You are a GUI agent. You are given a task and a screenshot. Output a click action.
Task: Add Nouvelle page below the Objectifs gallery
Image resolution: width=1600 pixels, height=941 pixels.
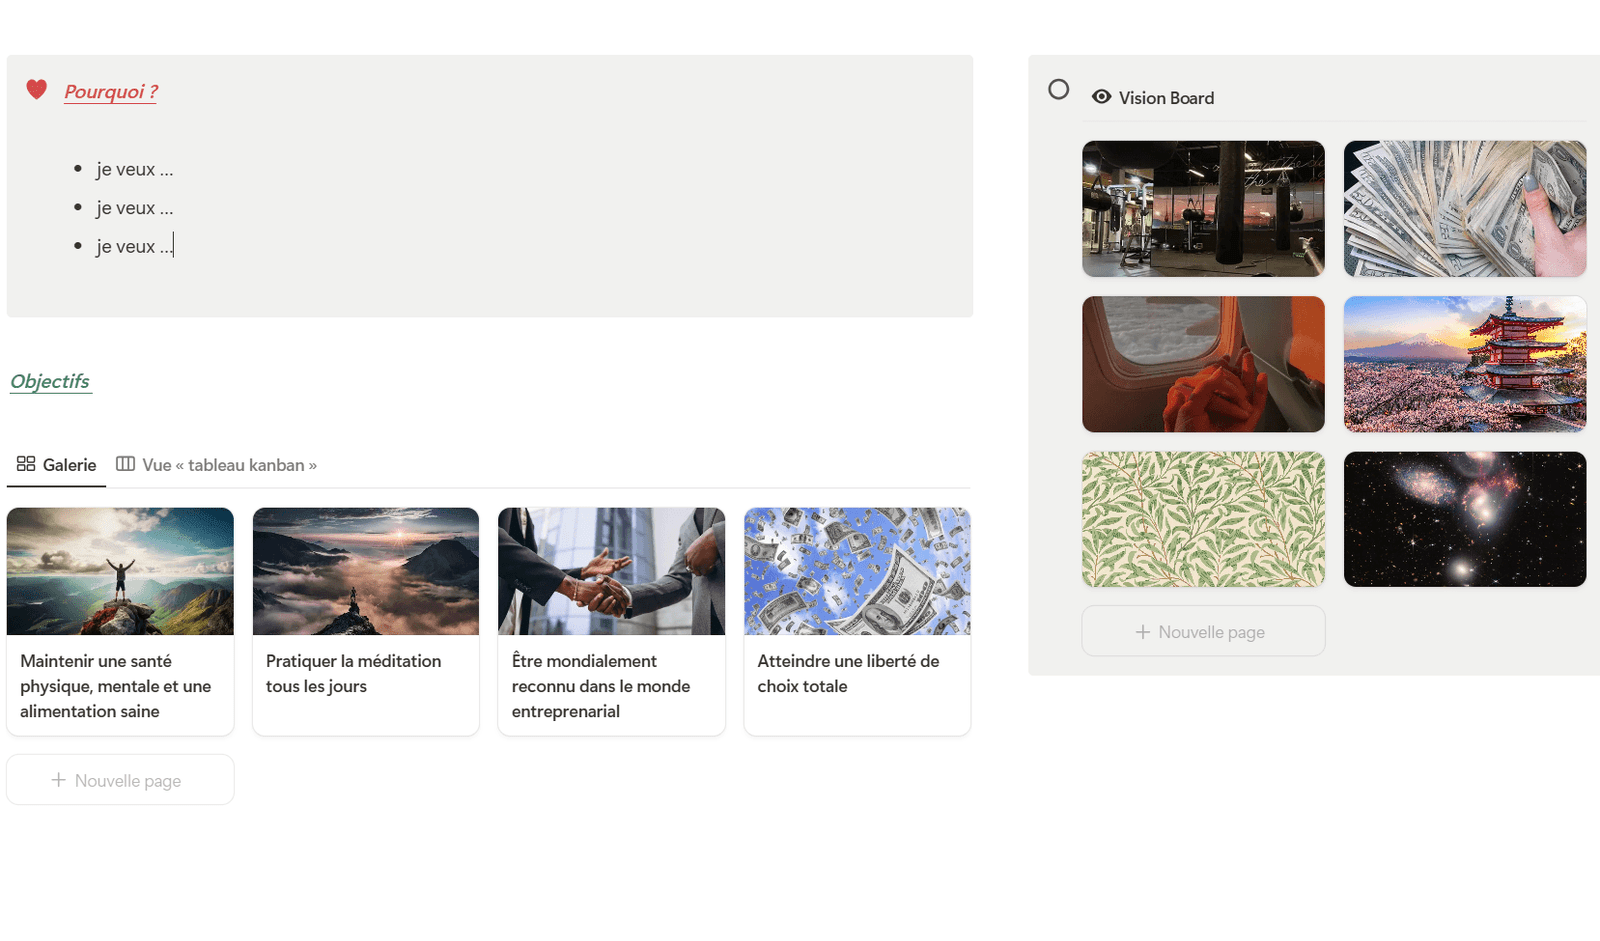127,781
